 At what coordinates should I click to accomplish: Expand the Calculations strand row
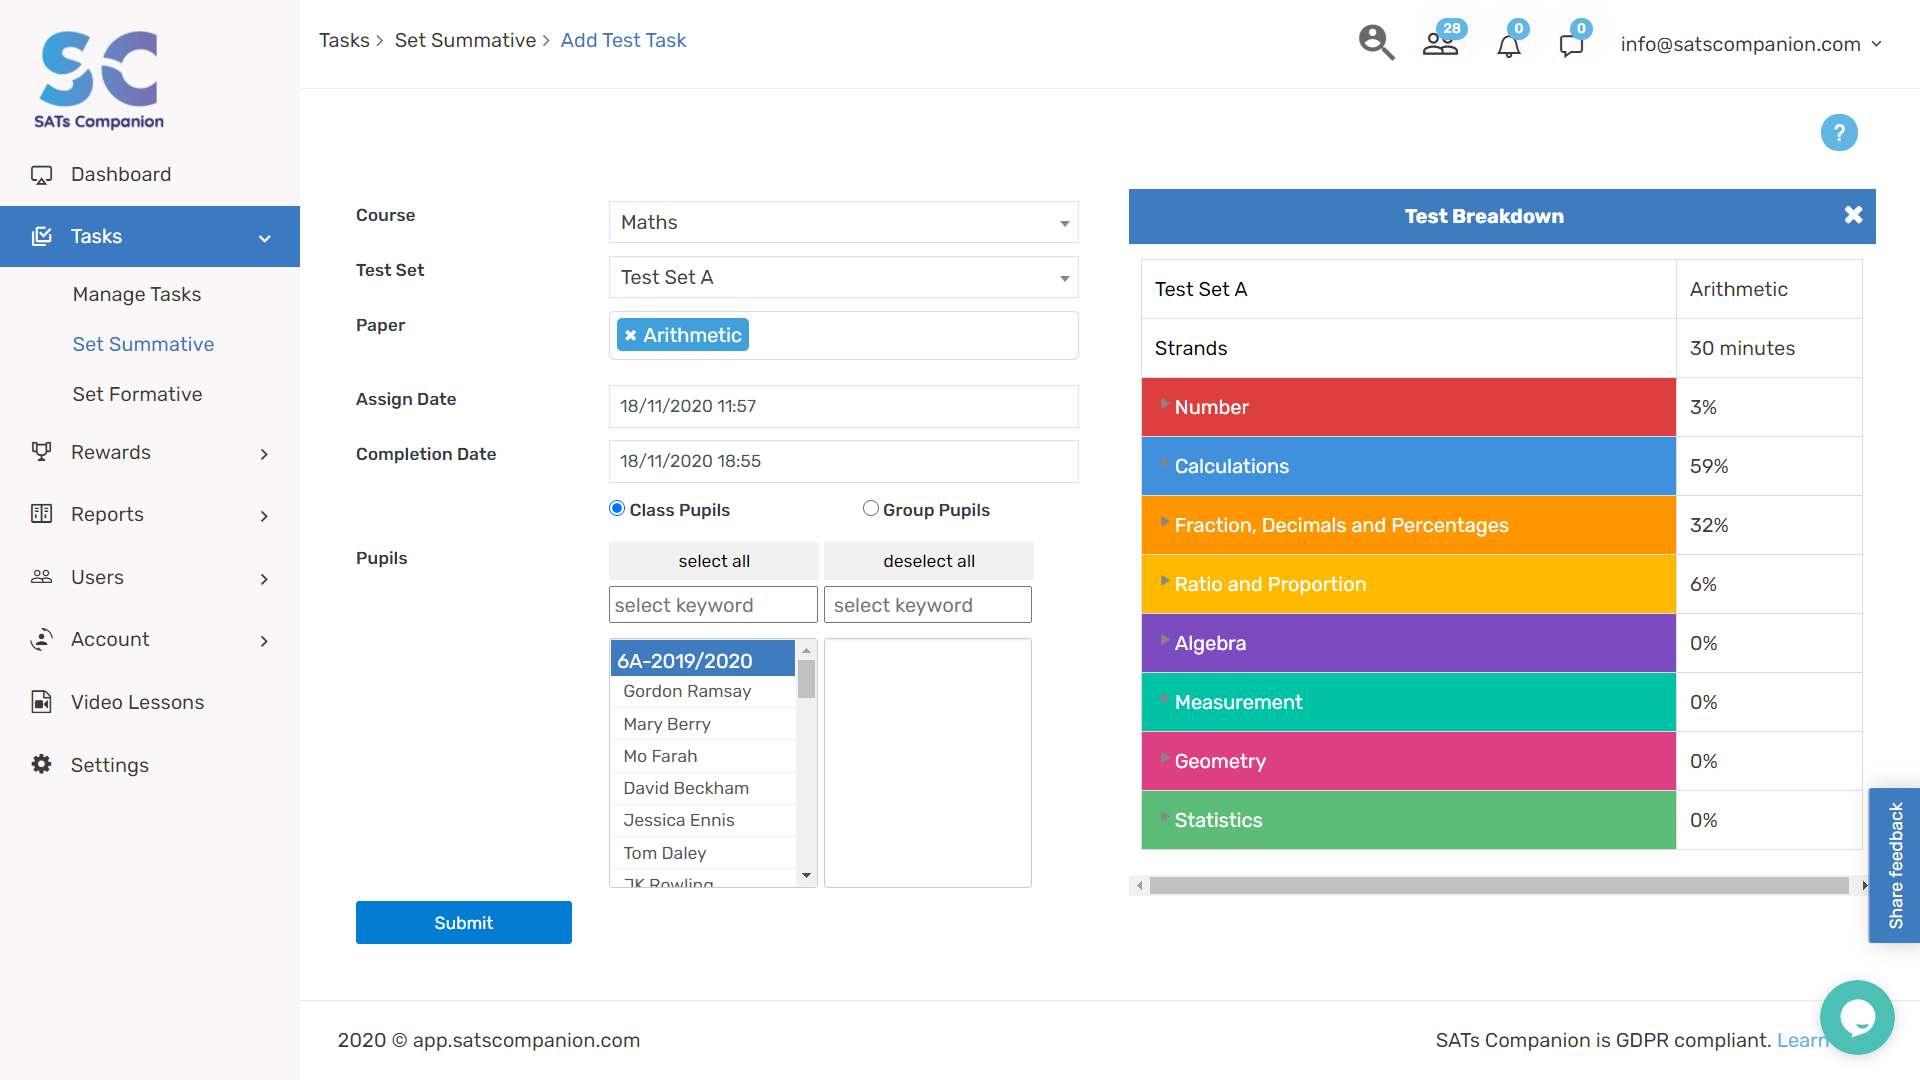(x=1408, y=466)
